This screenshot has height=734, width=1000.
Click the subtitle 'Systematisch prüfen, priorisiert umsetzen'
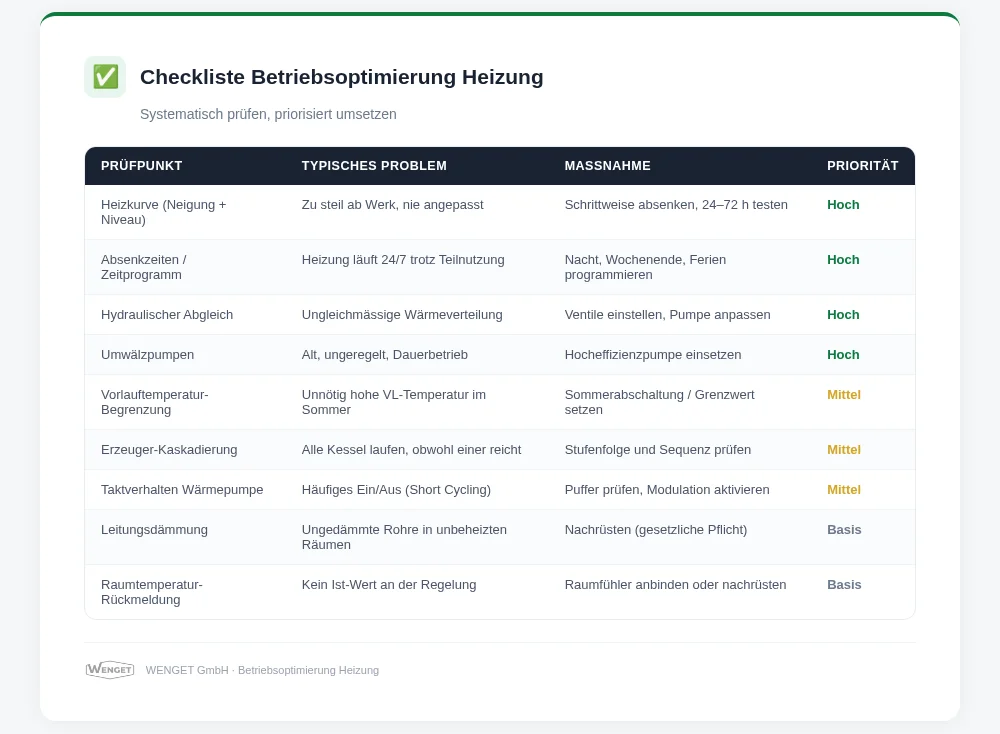(x=268, y=114)
